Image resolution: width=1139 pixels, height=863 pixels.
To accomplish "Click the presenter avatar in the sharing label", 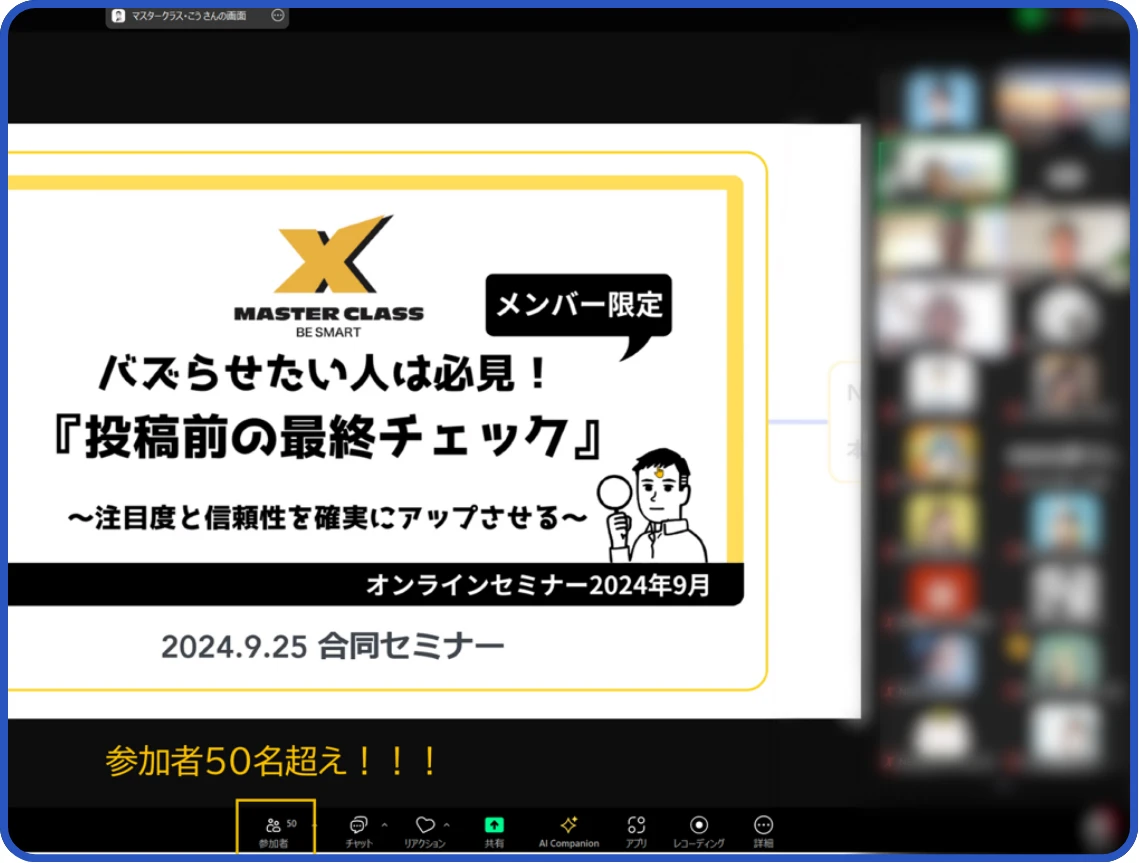I will tap(118, 15).
